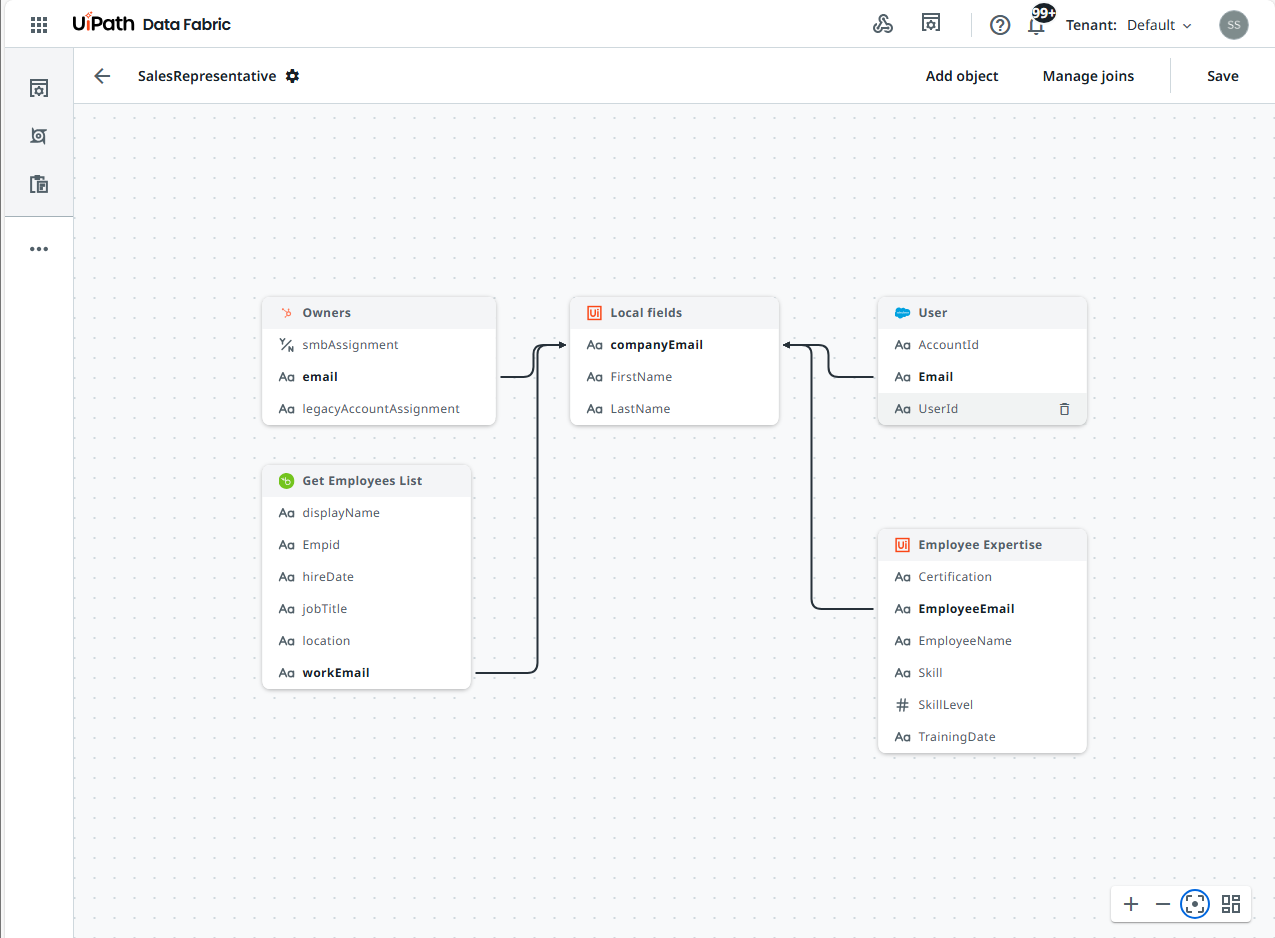The width and height of the screenshot is (1275, 938).
Task: Click the auto layout grid icon
Action: pyautogui.click(x=1231, y=904)
